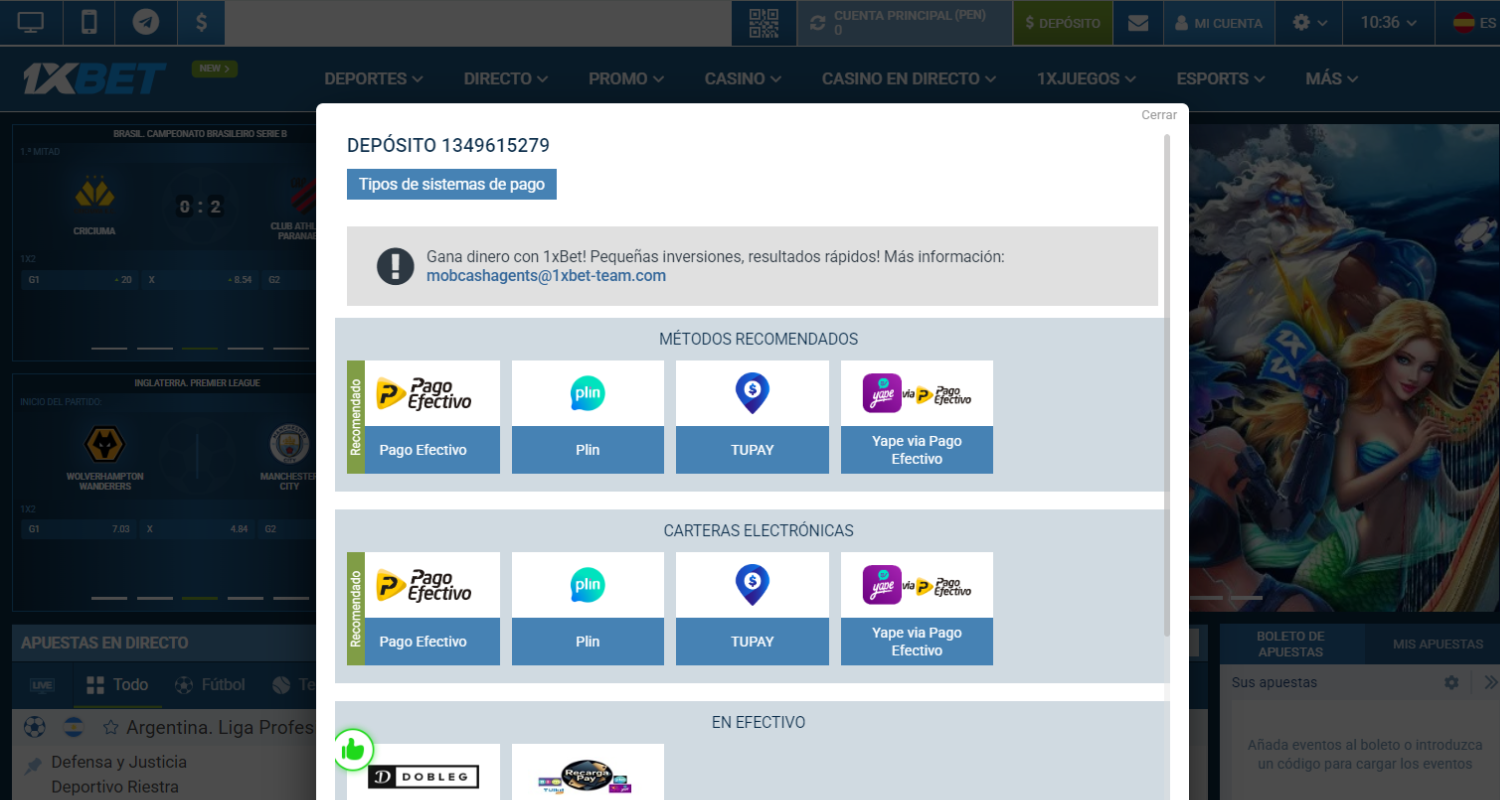This screenshot has height=800, width=1500.
Task: Switch to the Mis Apuestas tab
Action: [1437, 644]
